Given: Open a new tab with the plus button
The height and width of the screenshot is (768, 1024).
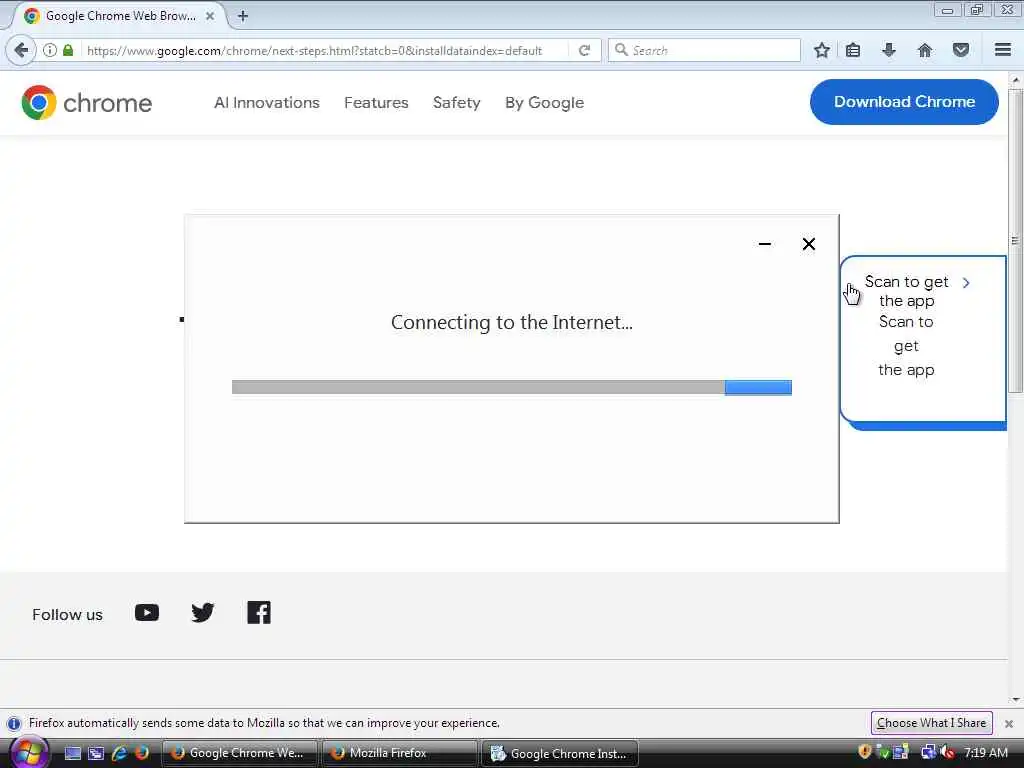Looking at the screenshot, I should coord(243,16).
